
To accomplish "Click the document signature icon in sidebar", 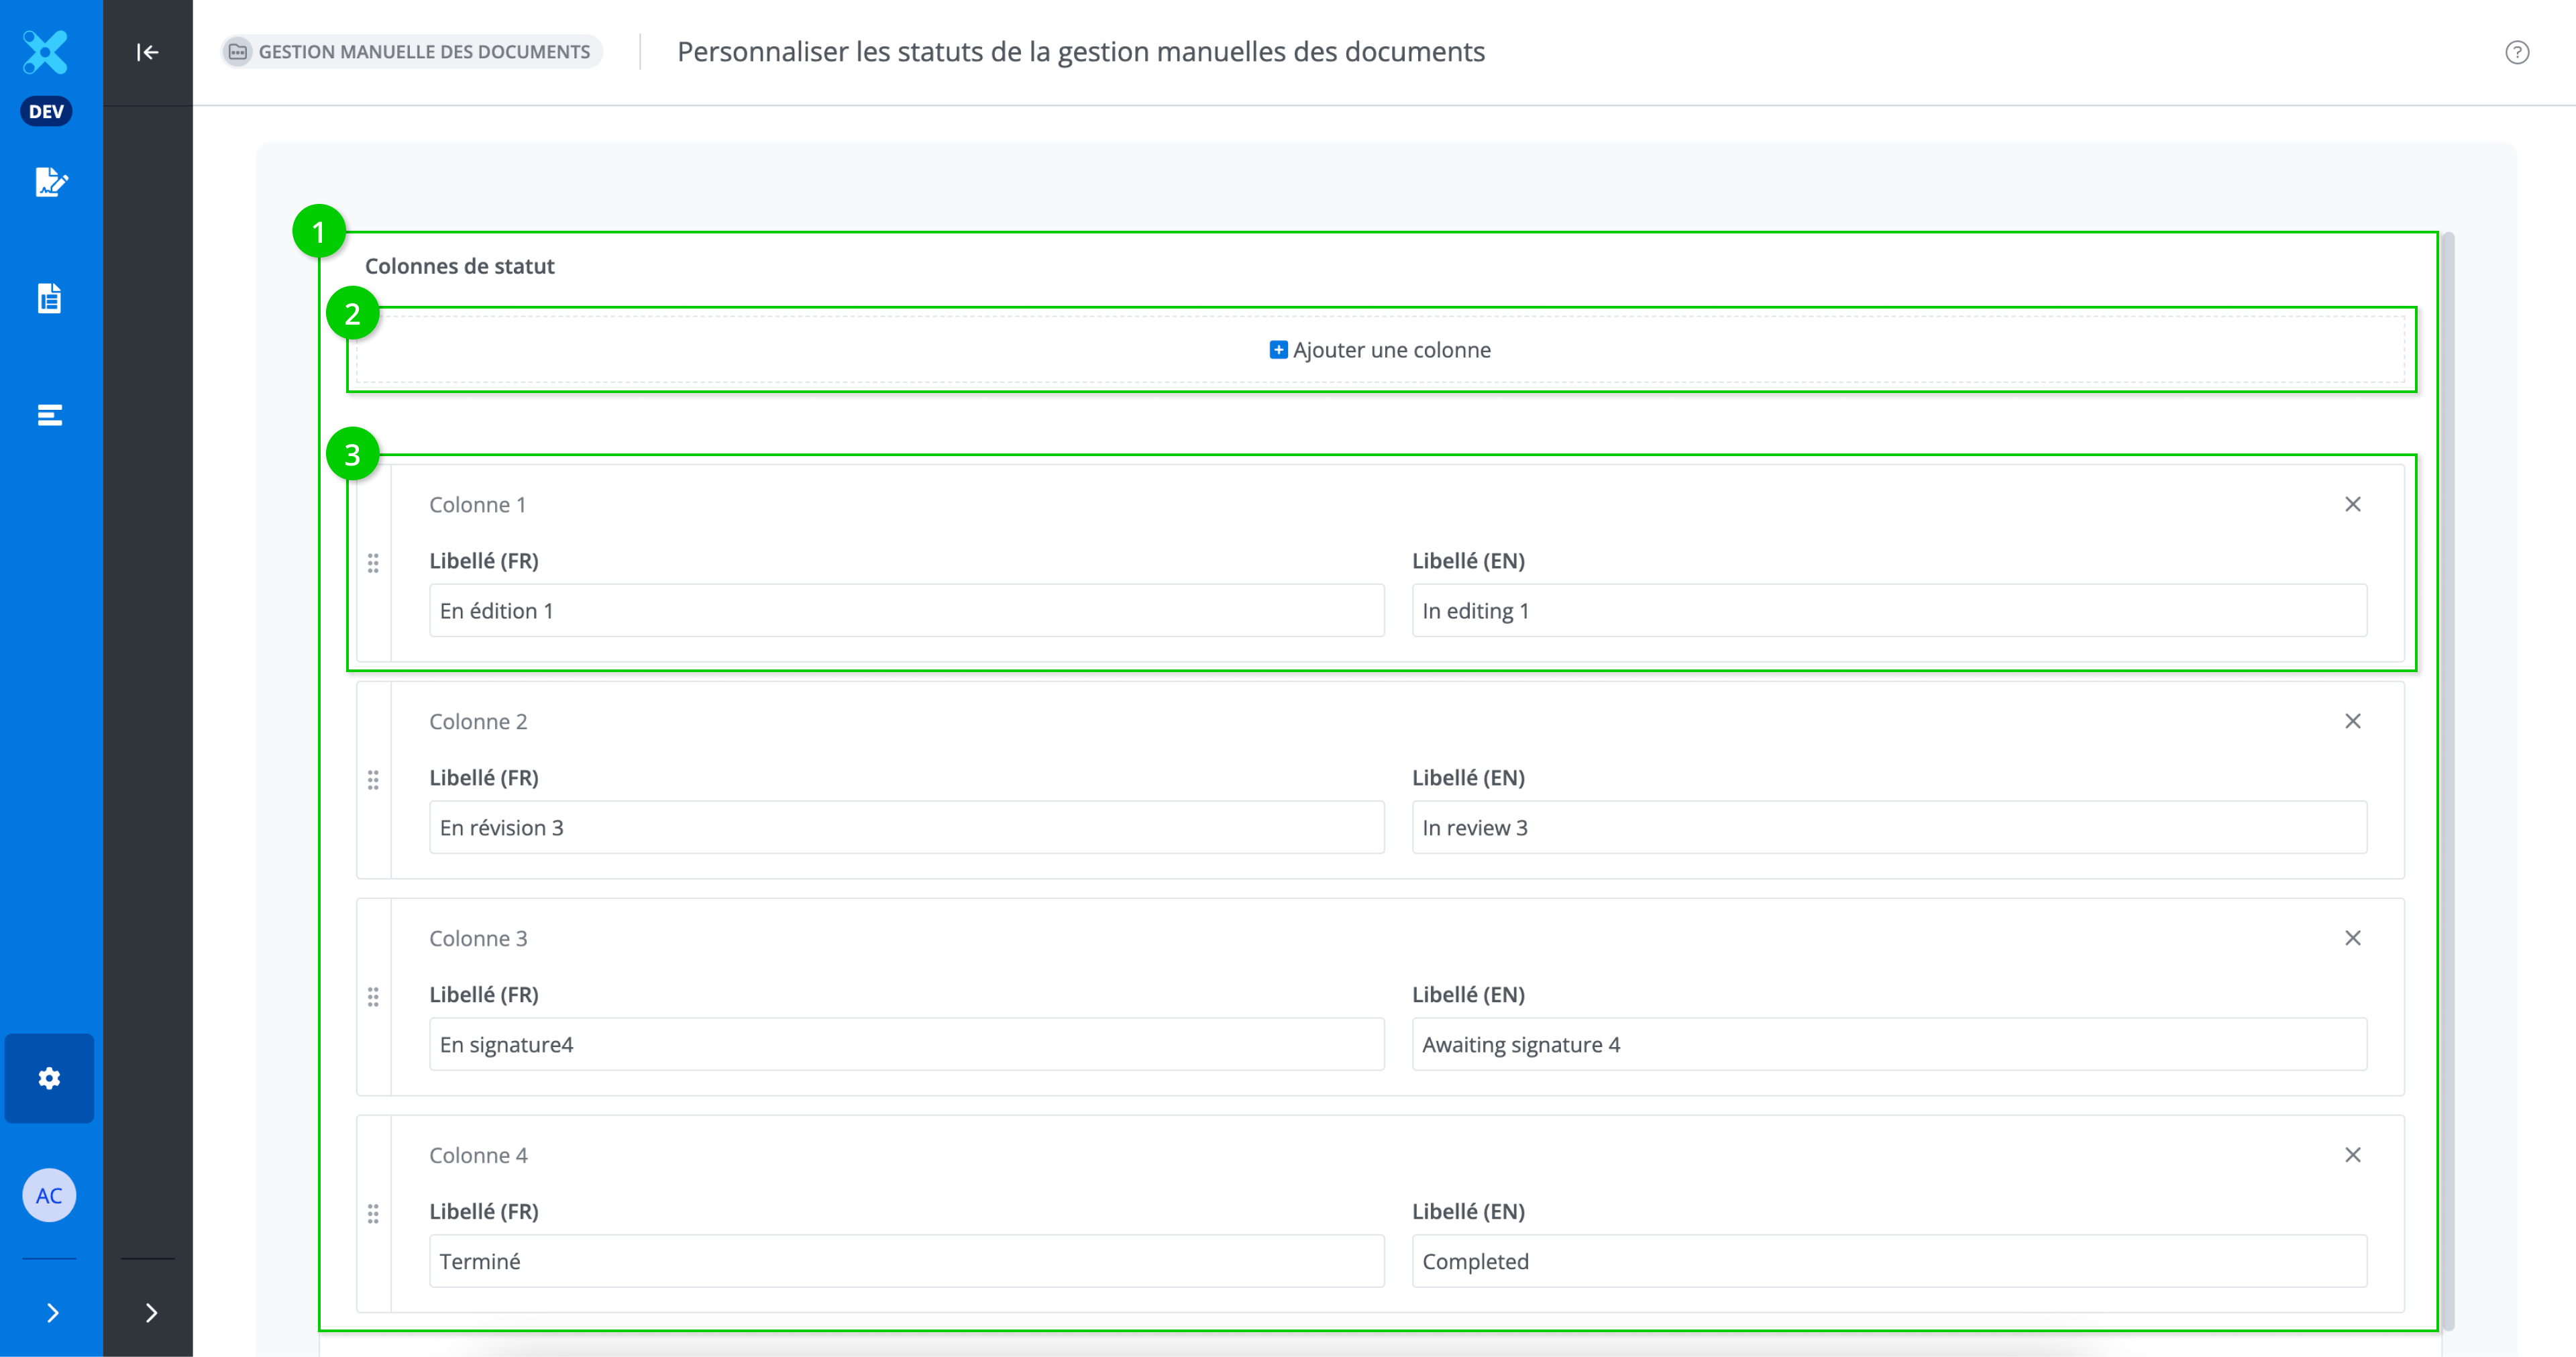I will 50,182.
